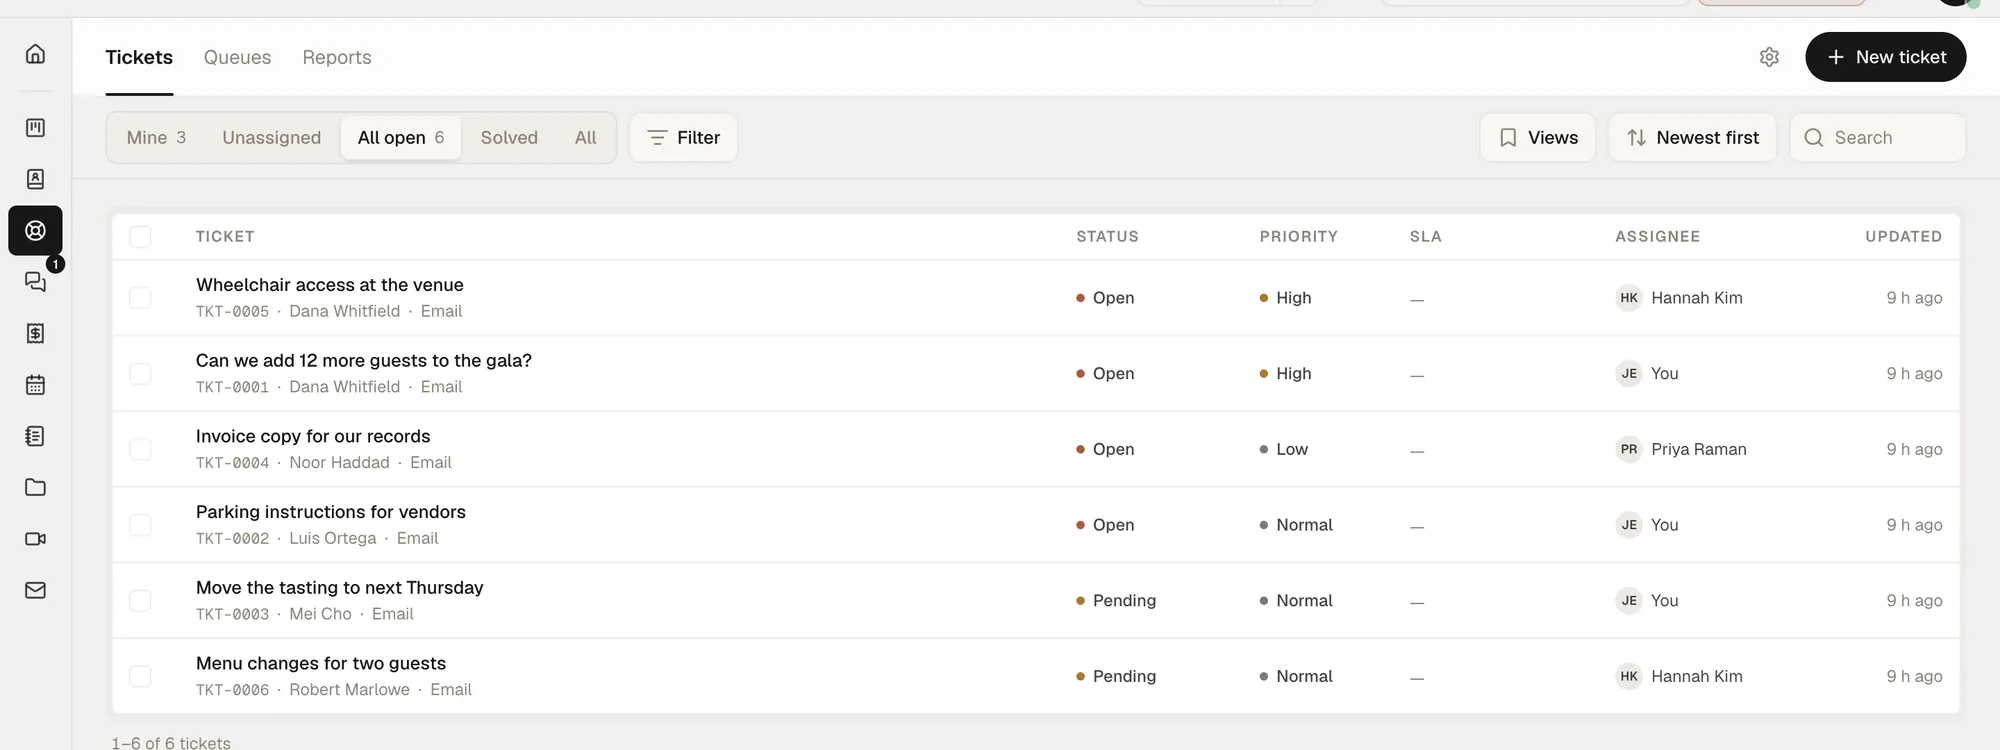This screenshot has height=750, width=2000.
Task: Open ticket "Menu changes for two guests"
Action: pyautogui.click(x=321, y=663)
